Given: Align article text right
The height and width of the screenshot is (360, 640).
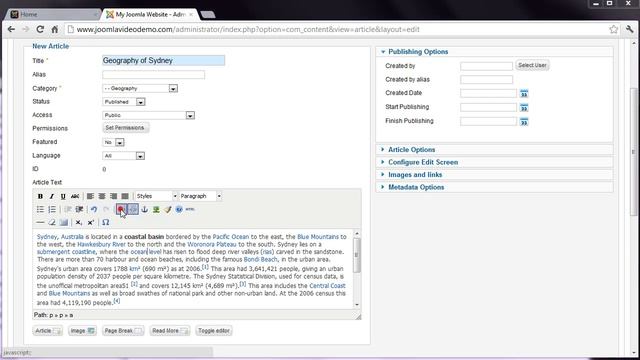Looking at the screenshot, I should click(x=113, y=196).
